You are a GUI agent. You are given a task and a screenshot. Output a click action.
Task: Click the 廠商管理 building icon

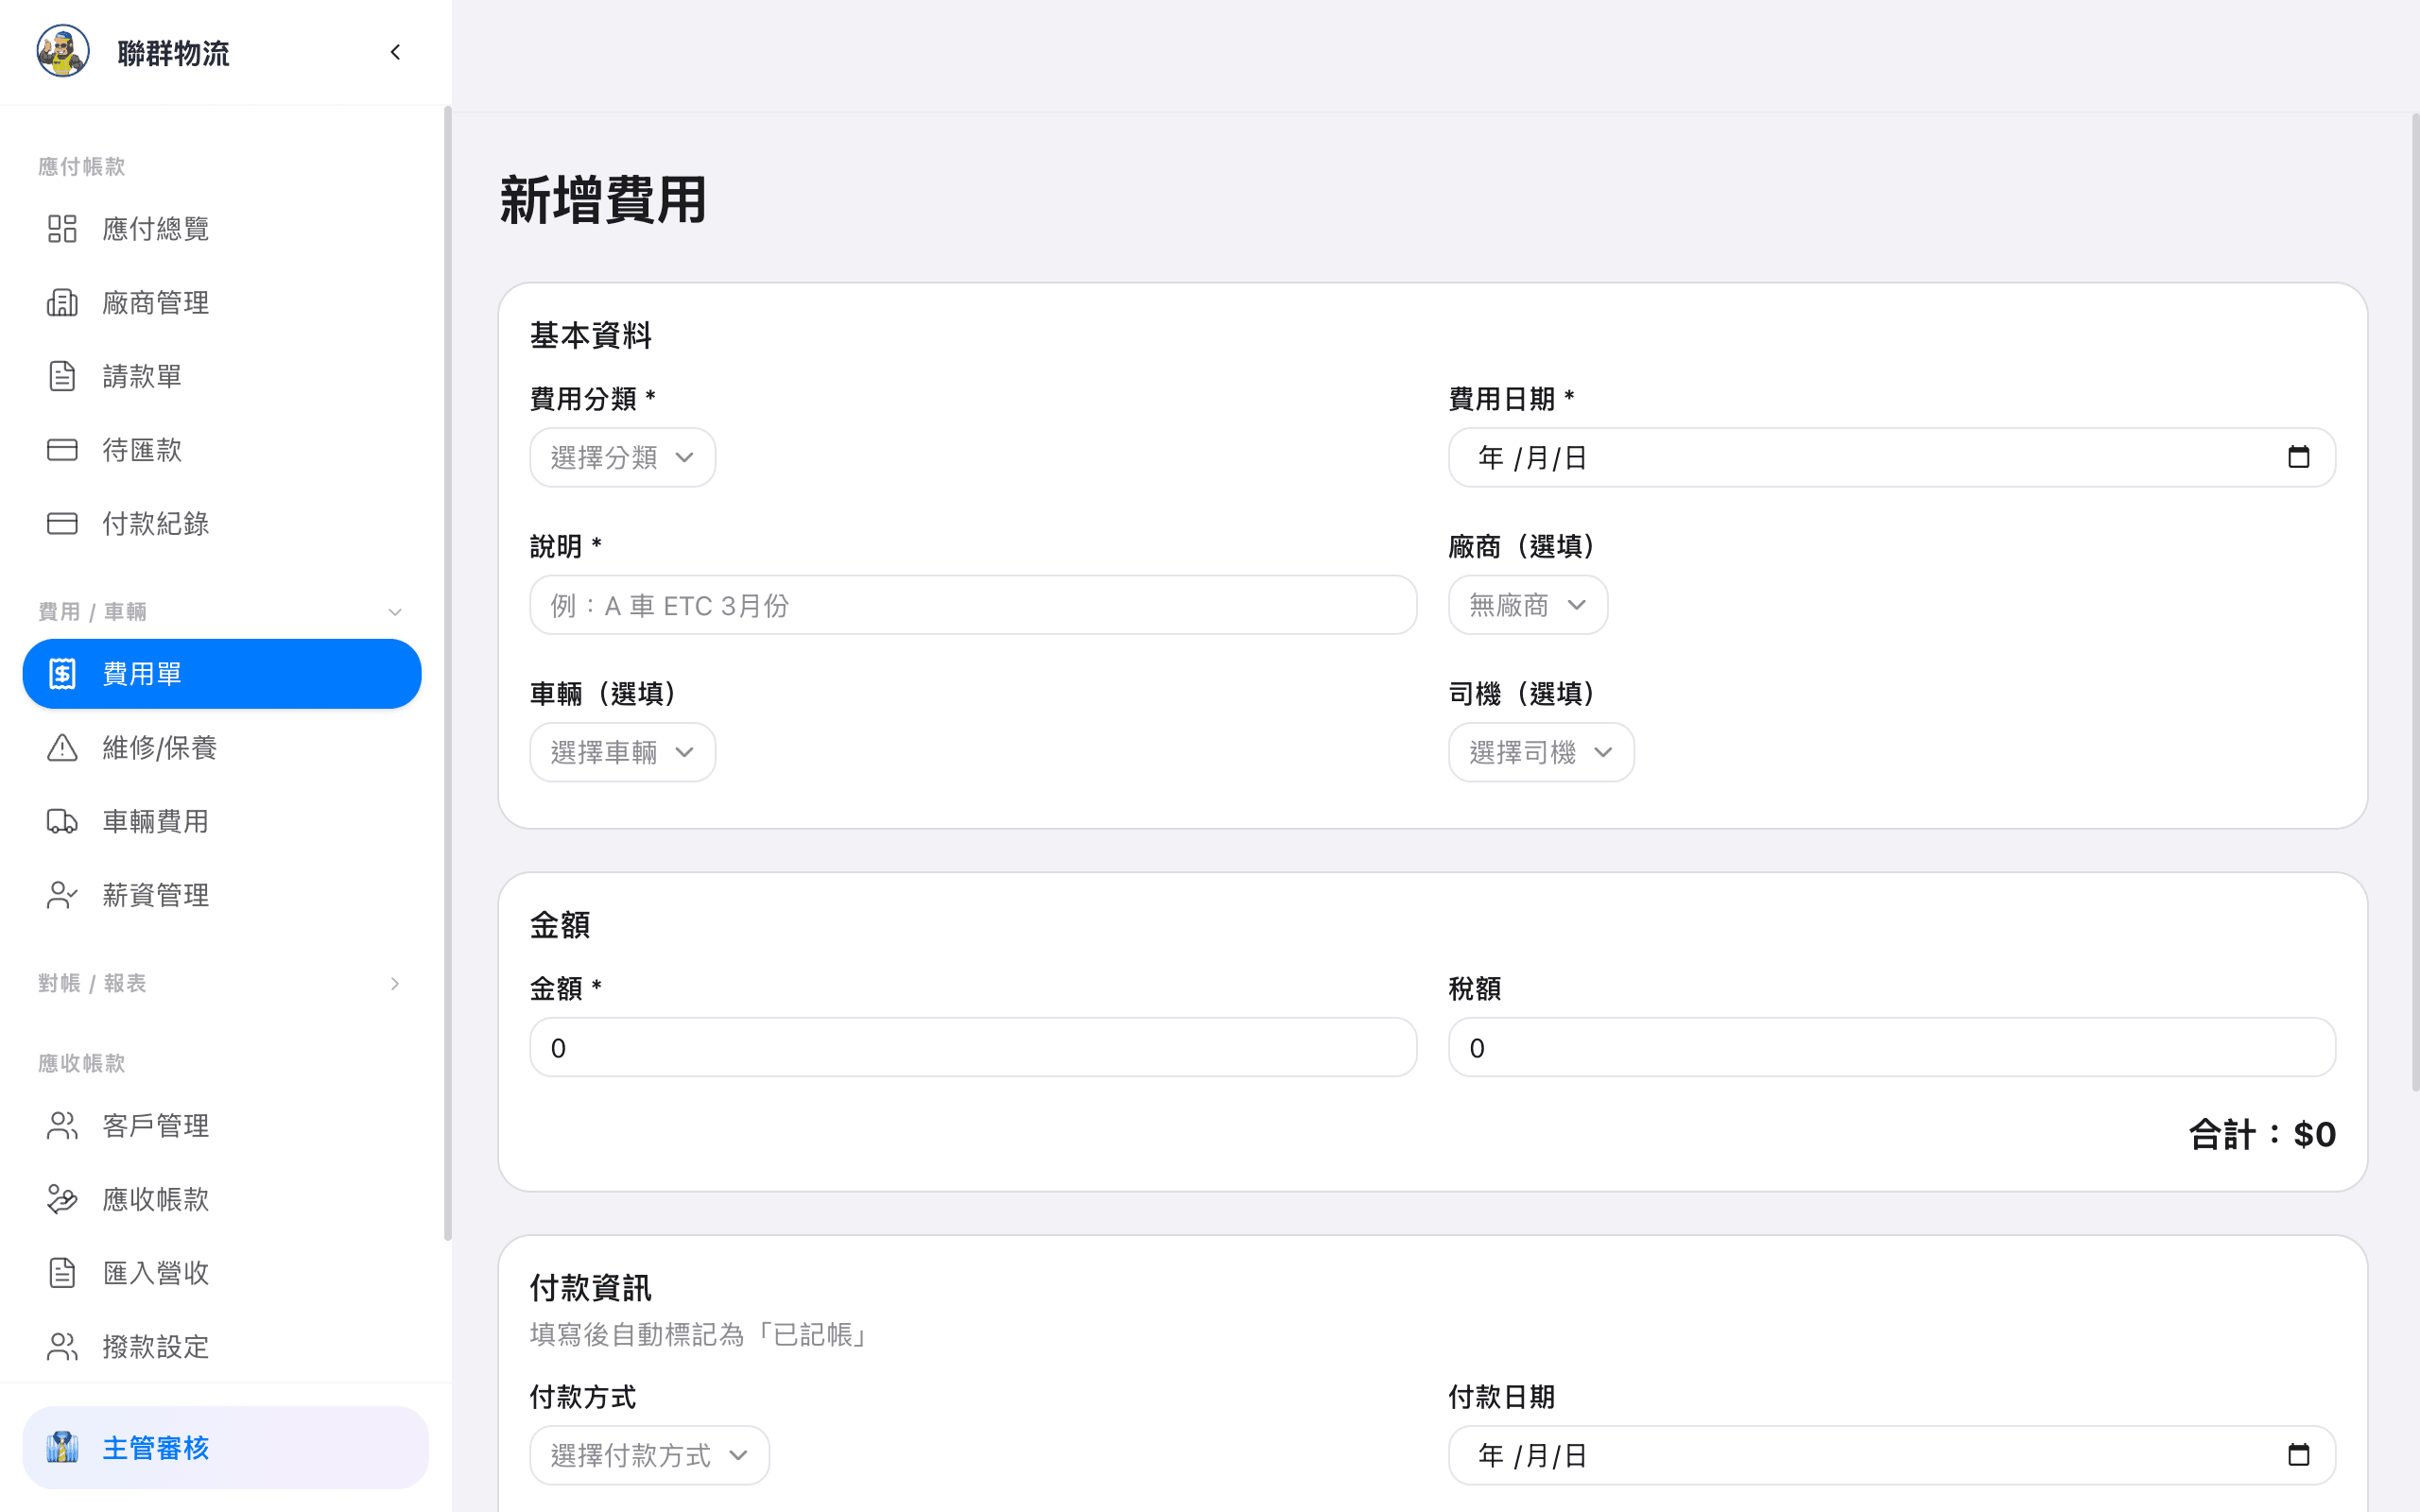(62, 302)
